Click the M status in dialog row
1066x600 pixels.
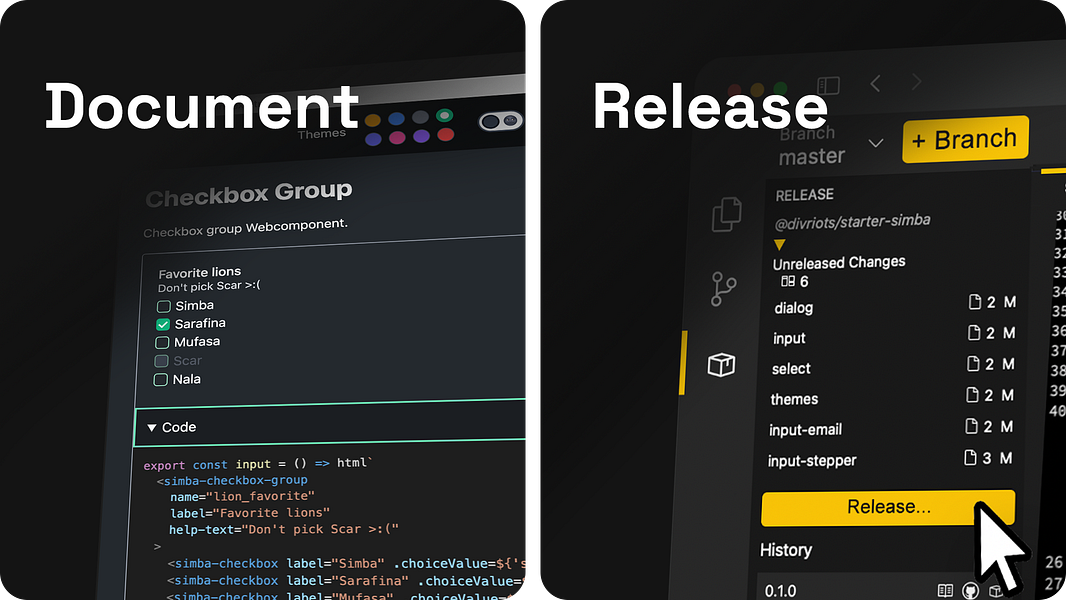coord(1010,302)
